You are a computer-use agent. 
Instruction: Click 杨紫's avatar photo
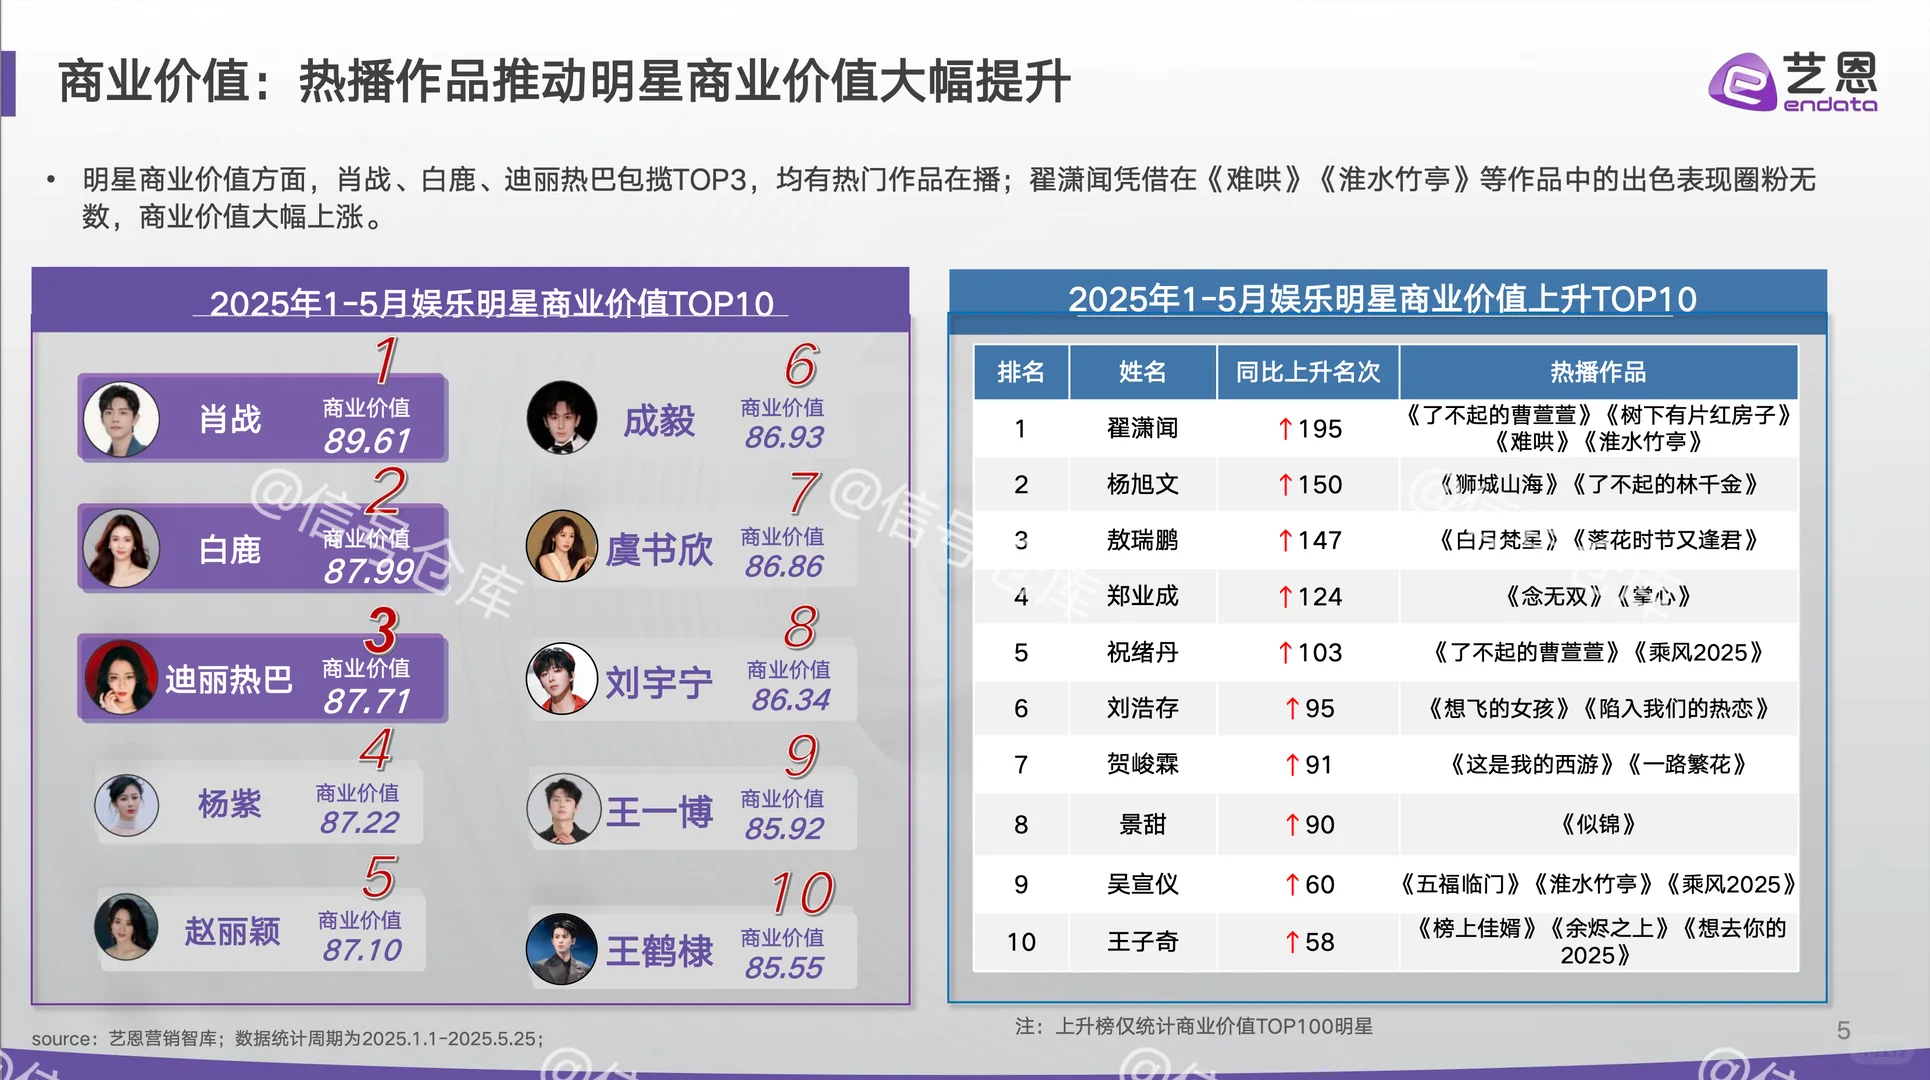click(x=127, y=804)
